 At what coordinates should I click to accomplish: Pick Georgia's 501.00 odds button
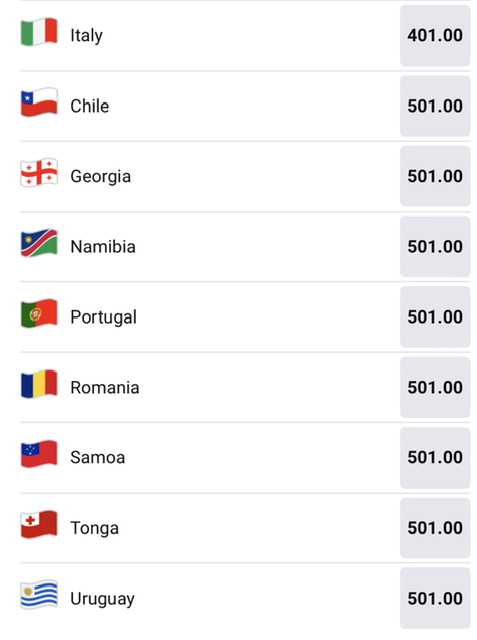(435, 176)
